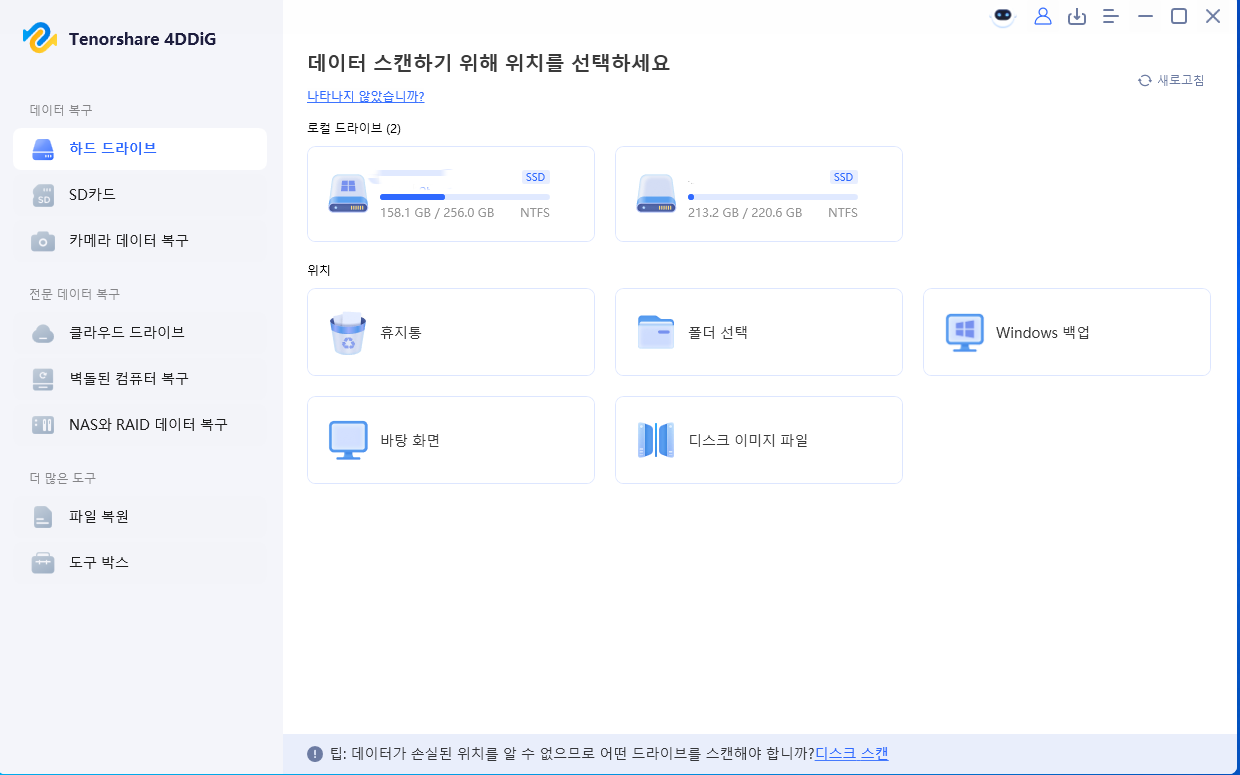The width and height of the screenshot is (1240, 775).
Task: Close the 4DDiG window
Action: coord(1213,16)
